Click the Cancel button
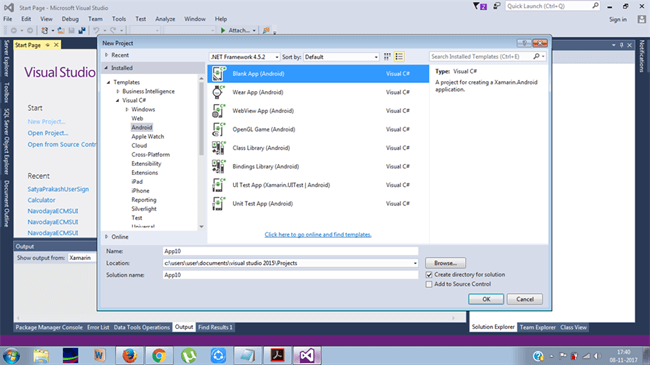This screenshot has width=650, height=365. [x=525, y=299]
